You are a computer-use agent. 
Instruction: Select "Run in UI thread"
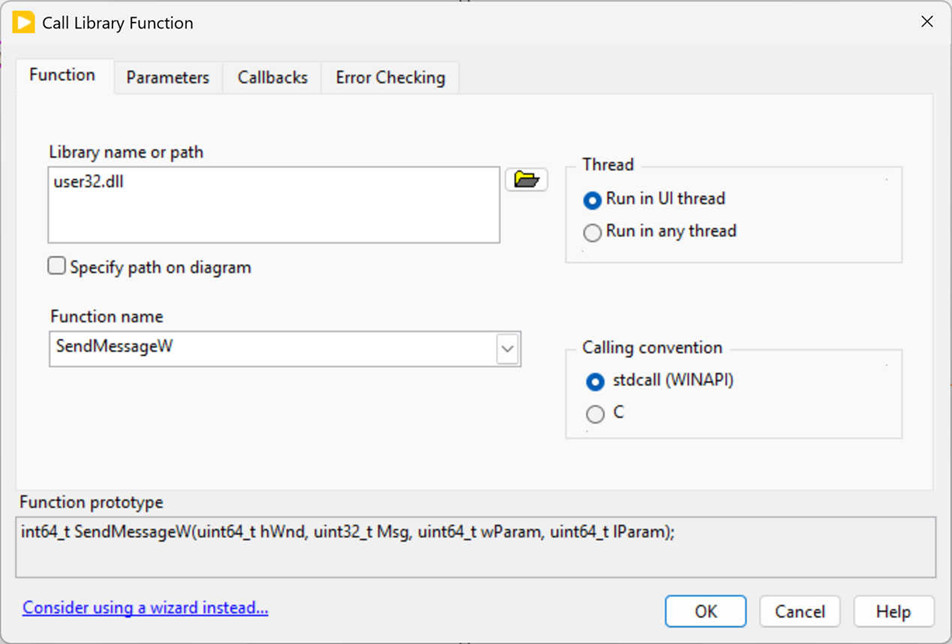tap(594, 199)
